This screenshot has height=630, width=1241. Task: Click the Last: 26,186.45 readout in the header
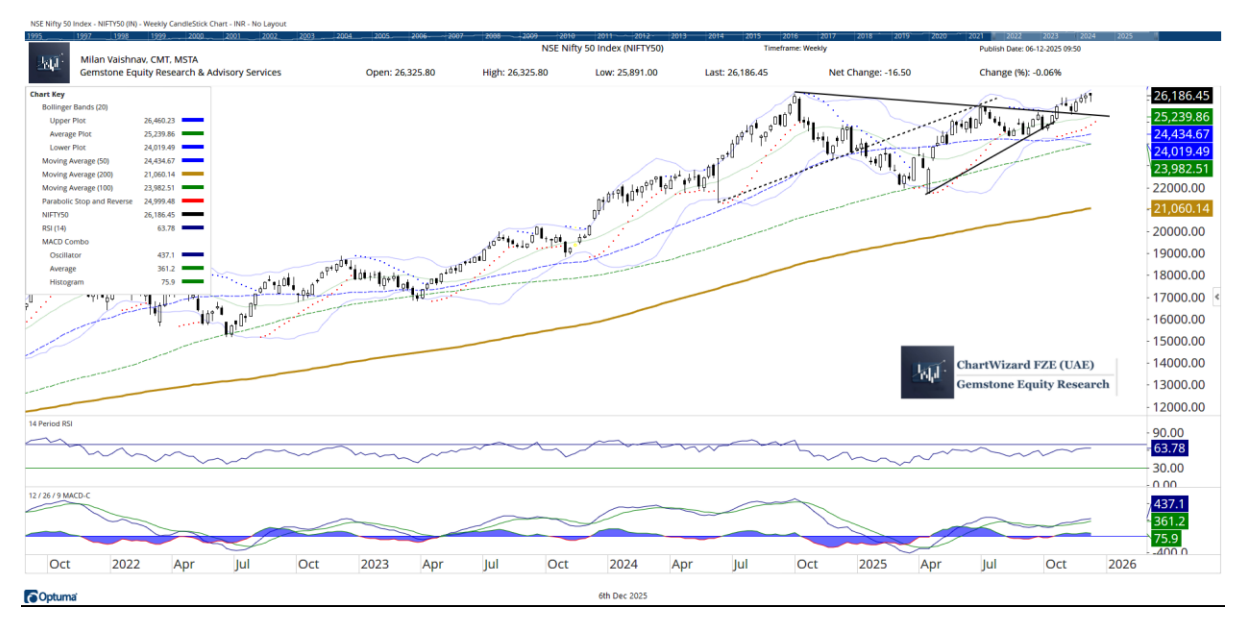tap(736, 73)
